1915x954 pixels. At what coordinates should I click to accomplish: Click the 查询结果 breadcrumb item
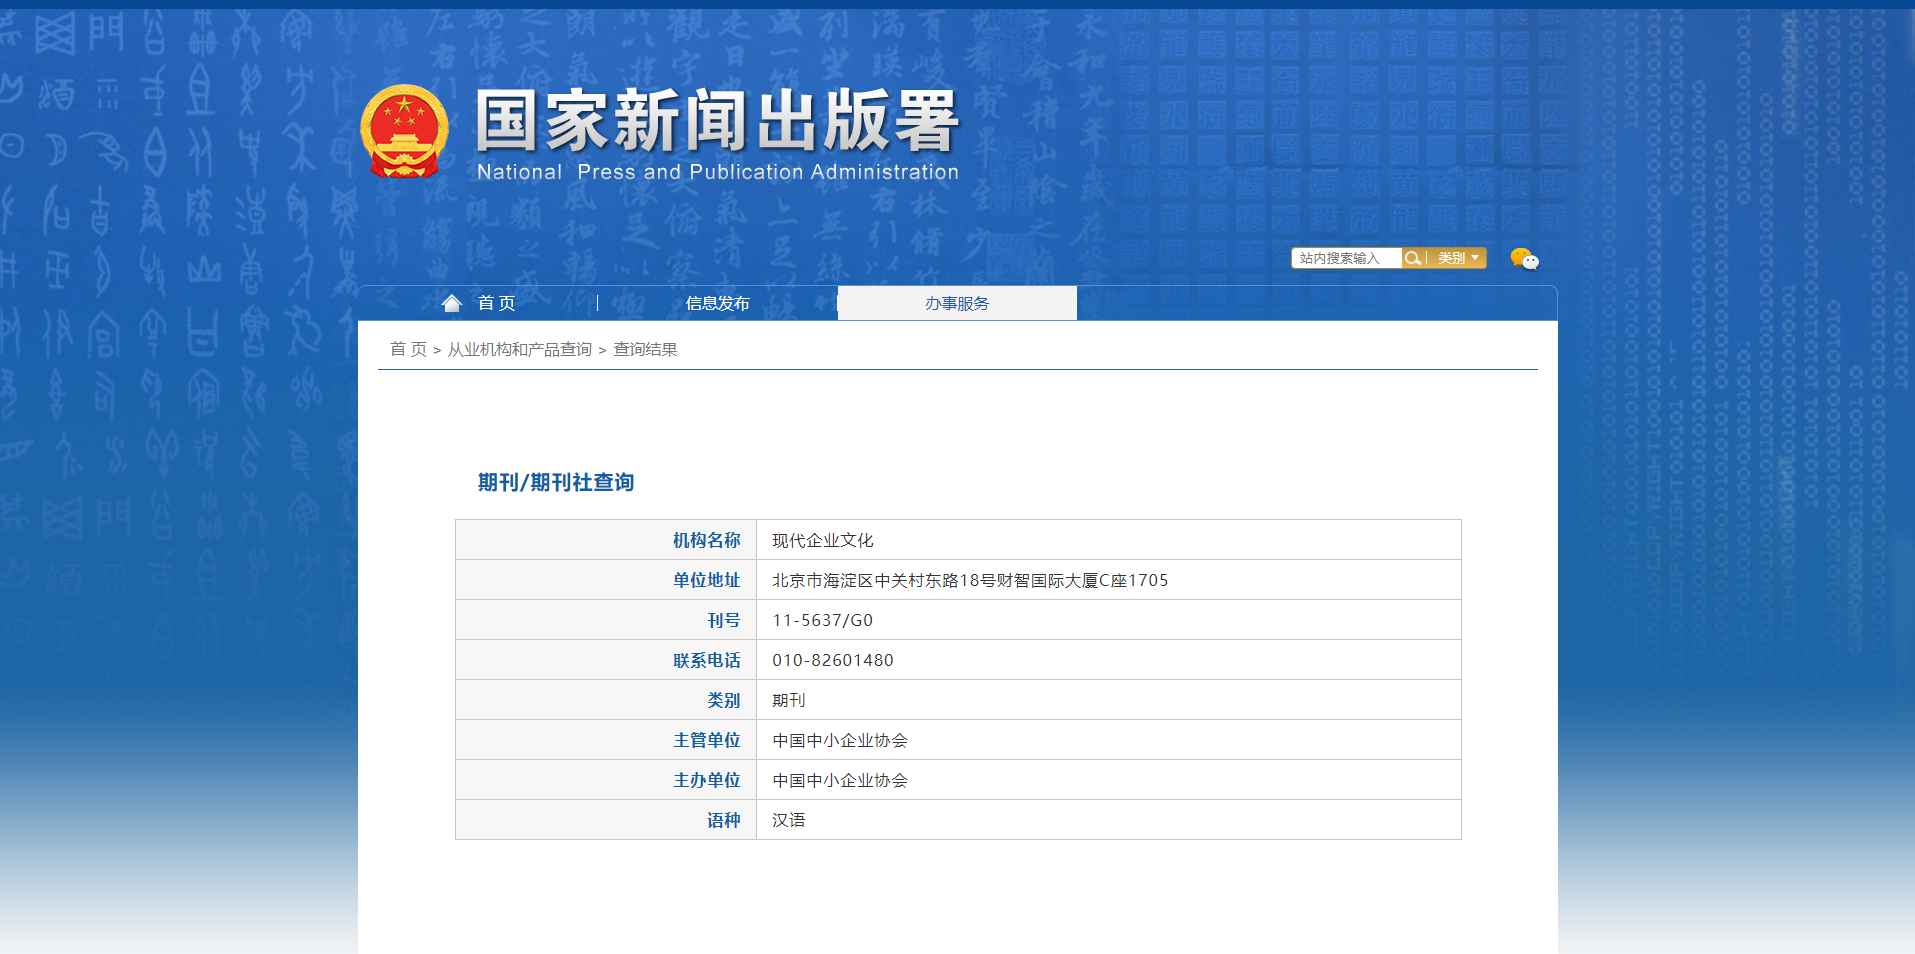(645, 349)
